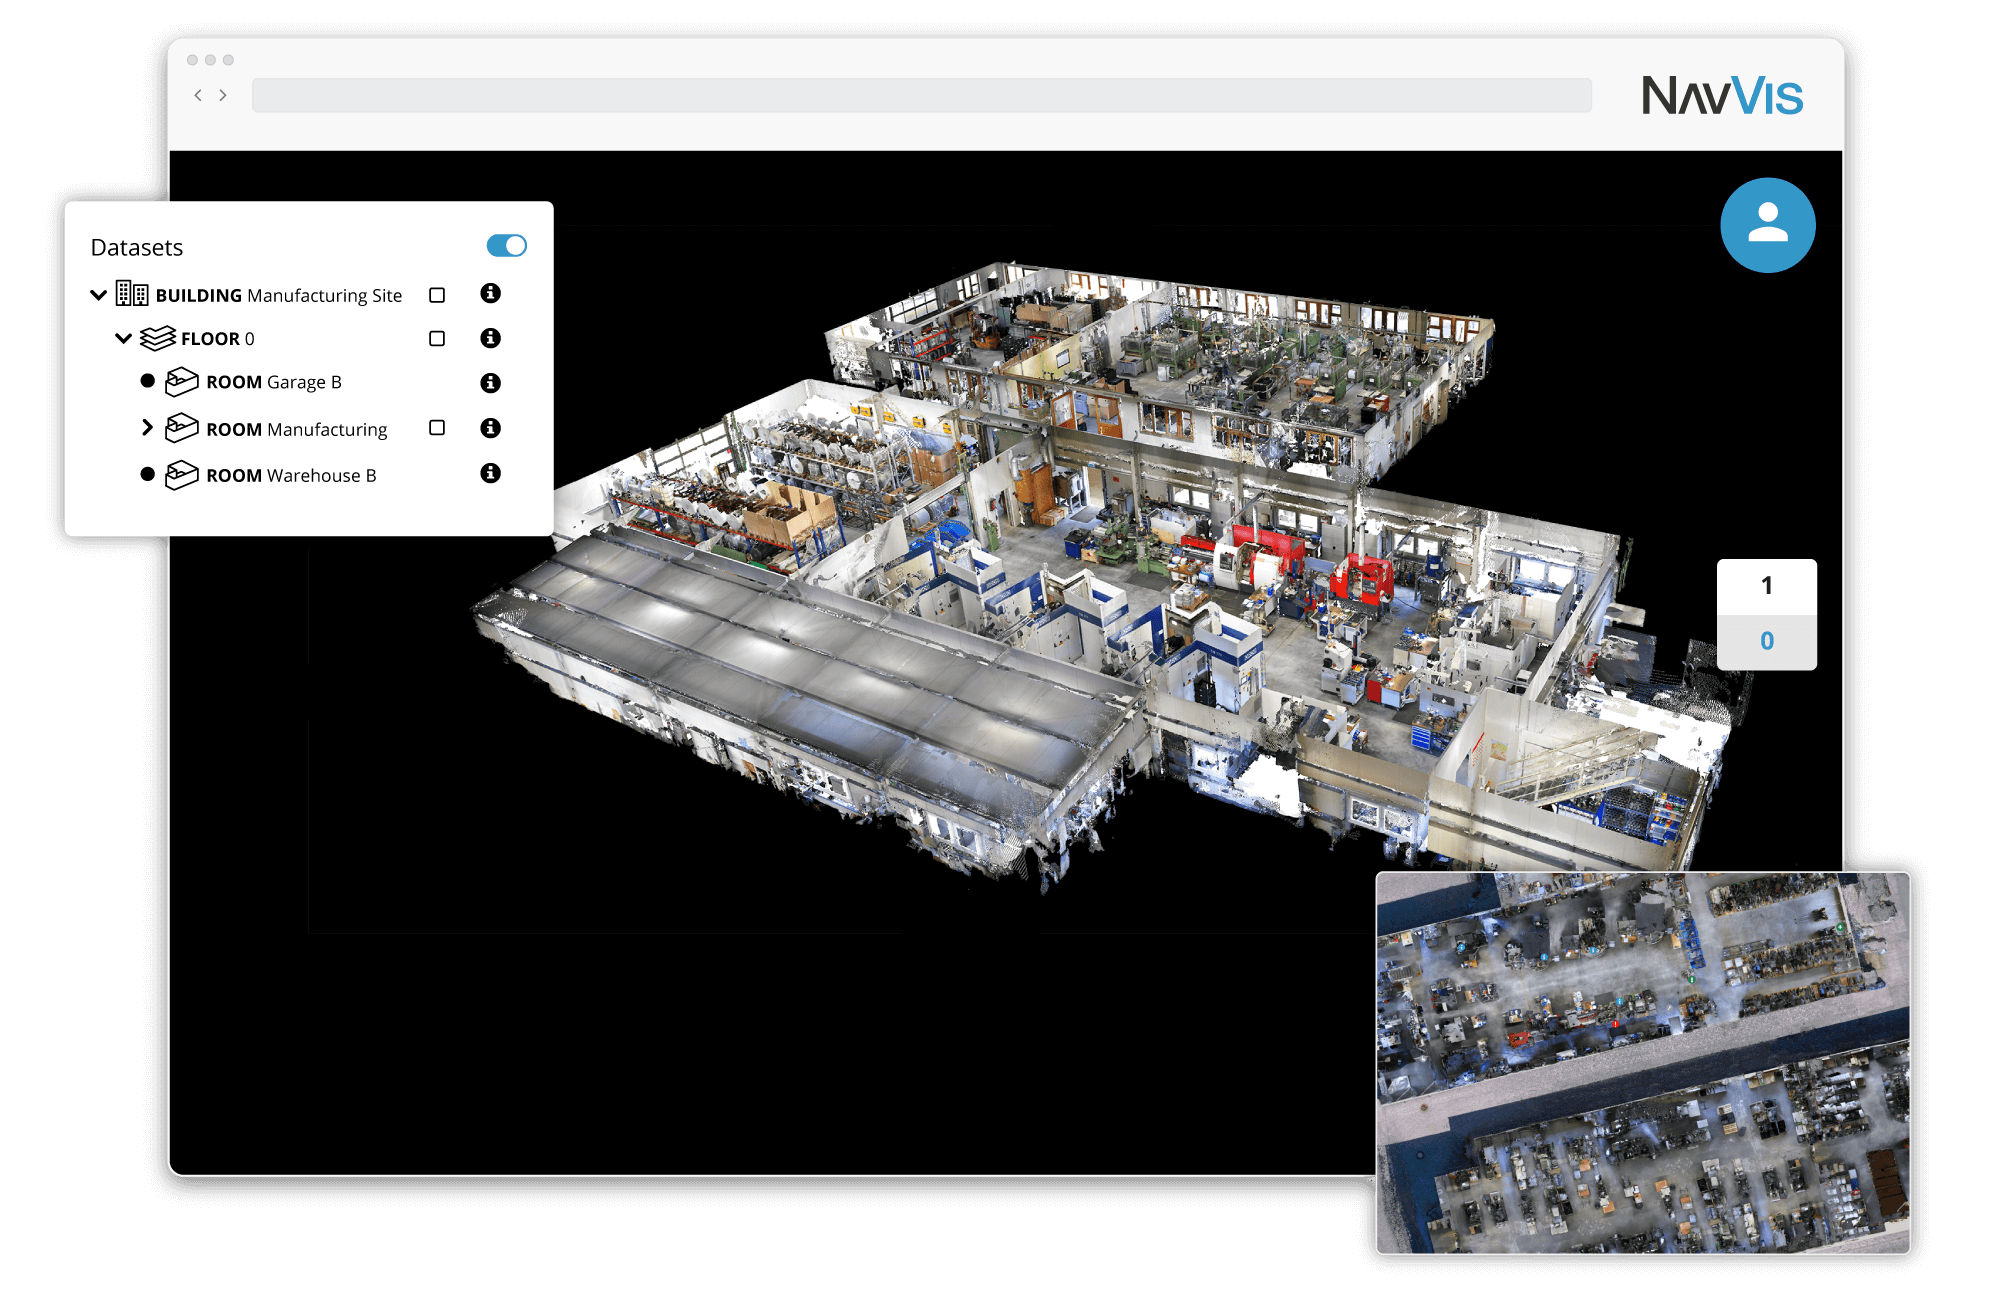
Task: Click the NavVis logo
Action: point(1722,96)
